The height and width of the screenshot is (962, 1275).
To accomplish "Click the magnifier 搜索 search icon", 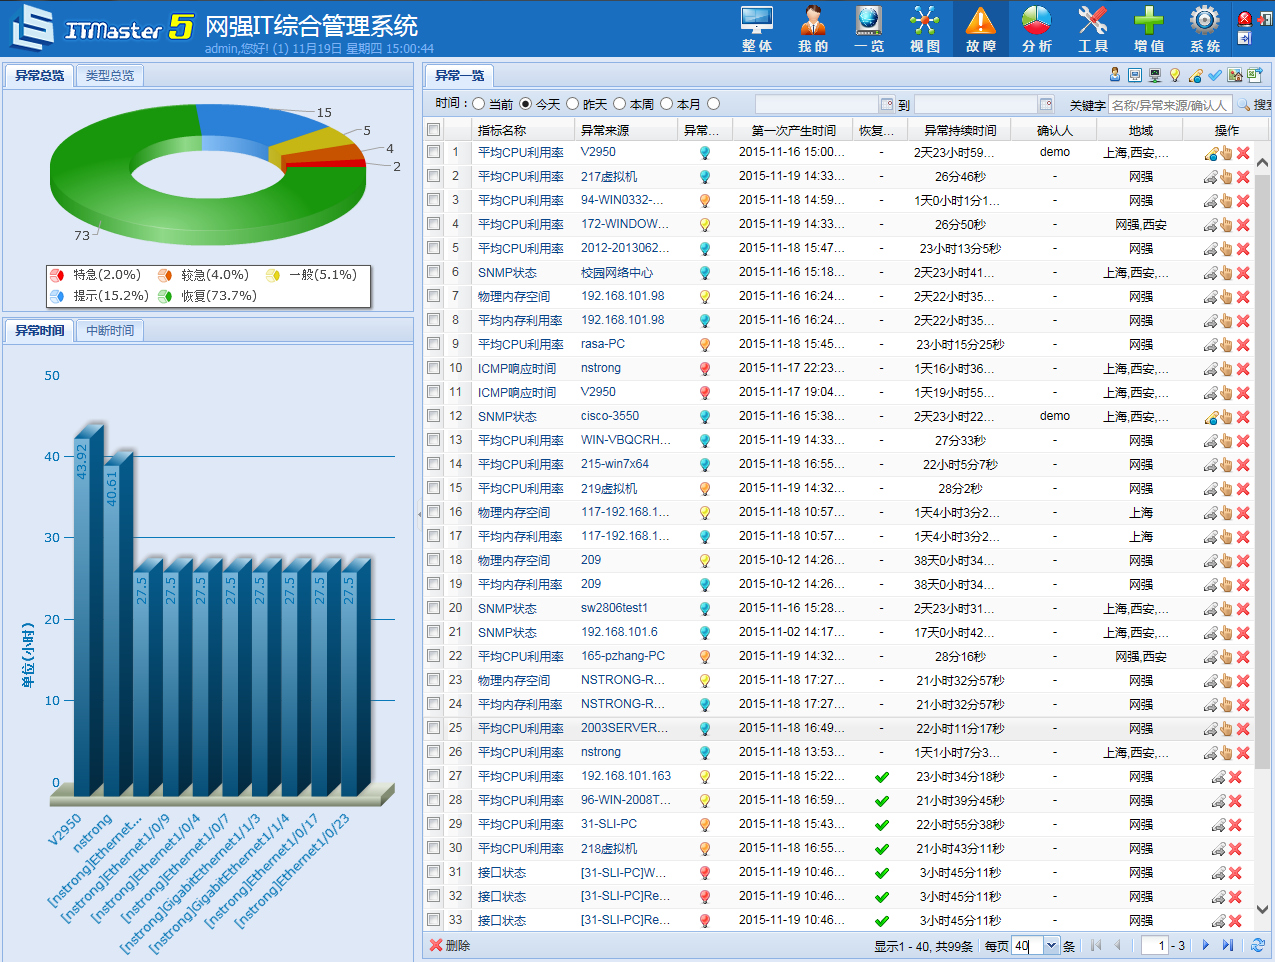I will pyautogui.click(x=1244, y=104).
